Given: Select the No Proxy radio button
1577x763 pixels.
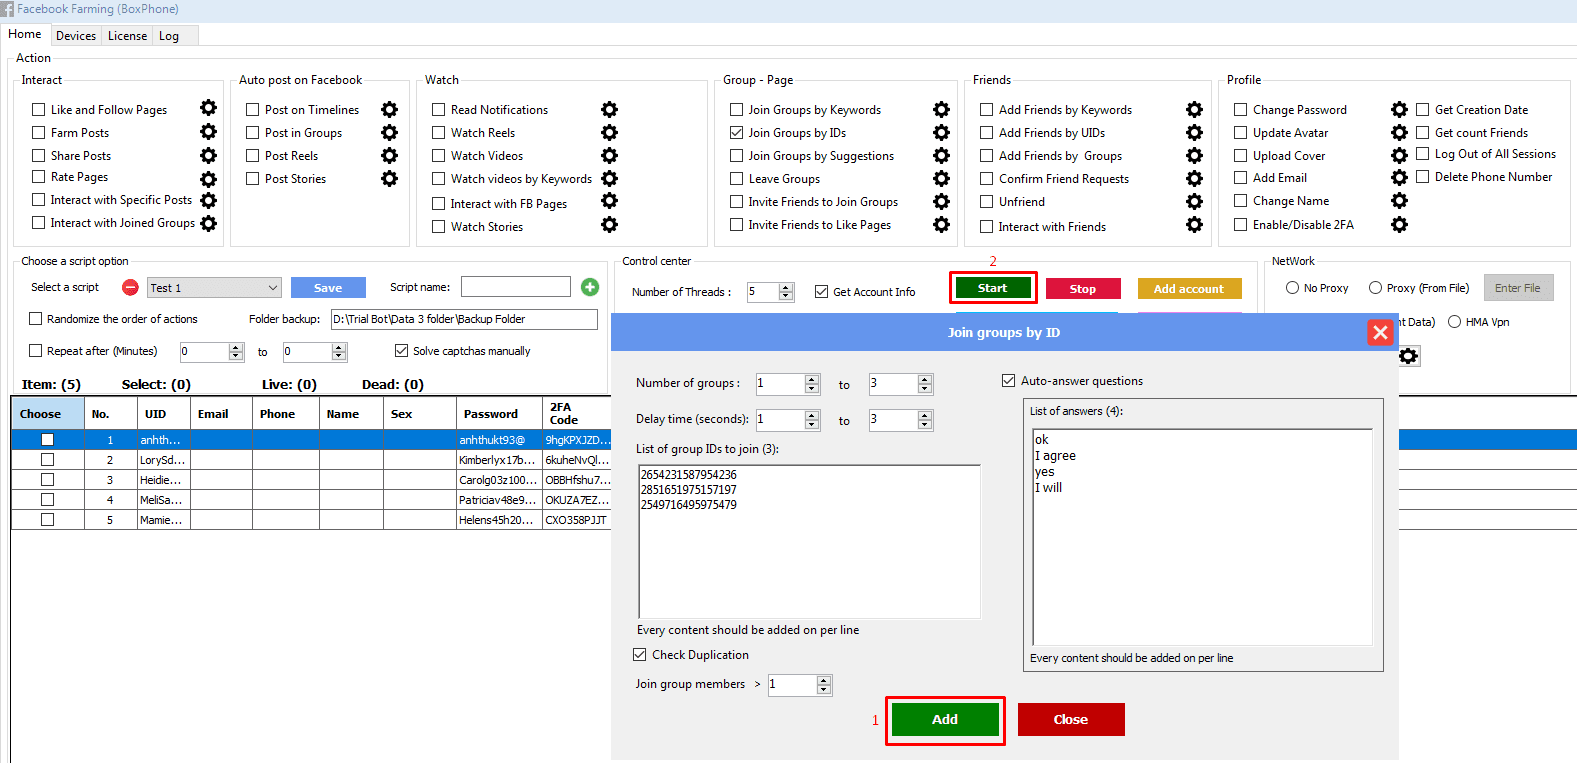Looking at the screenshot, I should [1292, 287].
